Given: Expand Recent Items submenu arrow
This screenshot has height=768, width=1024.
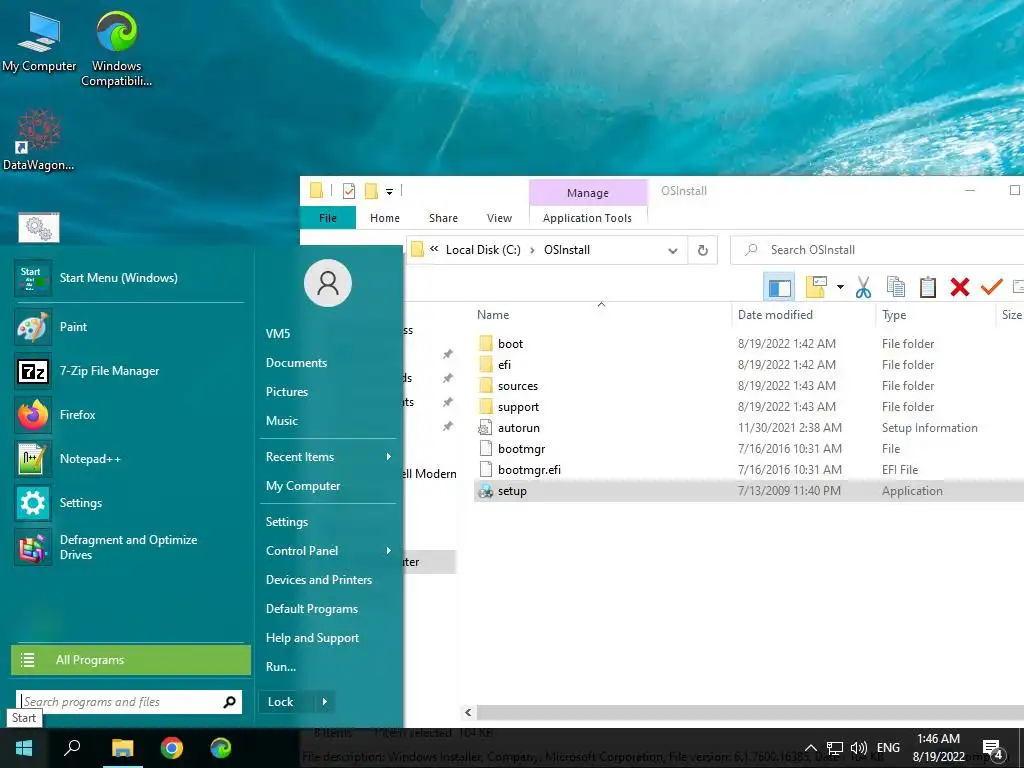Looking at the screenshot, I should (389, 456).
